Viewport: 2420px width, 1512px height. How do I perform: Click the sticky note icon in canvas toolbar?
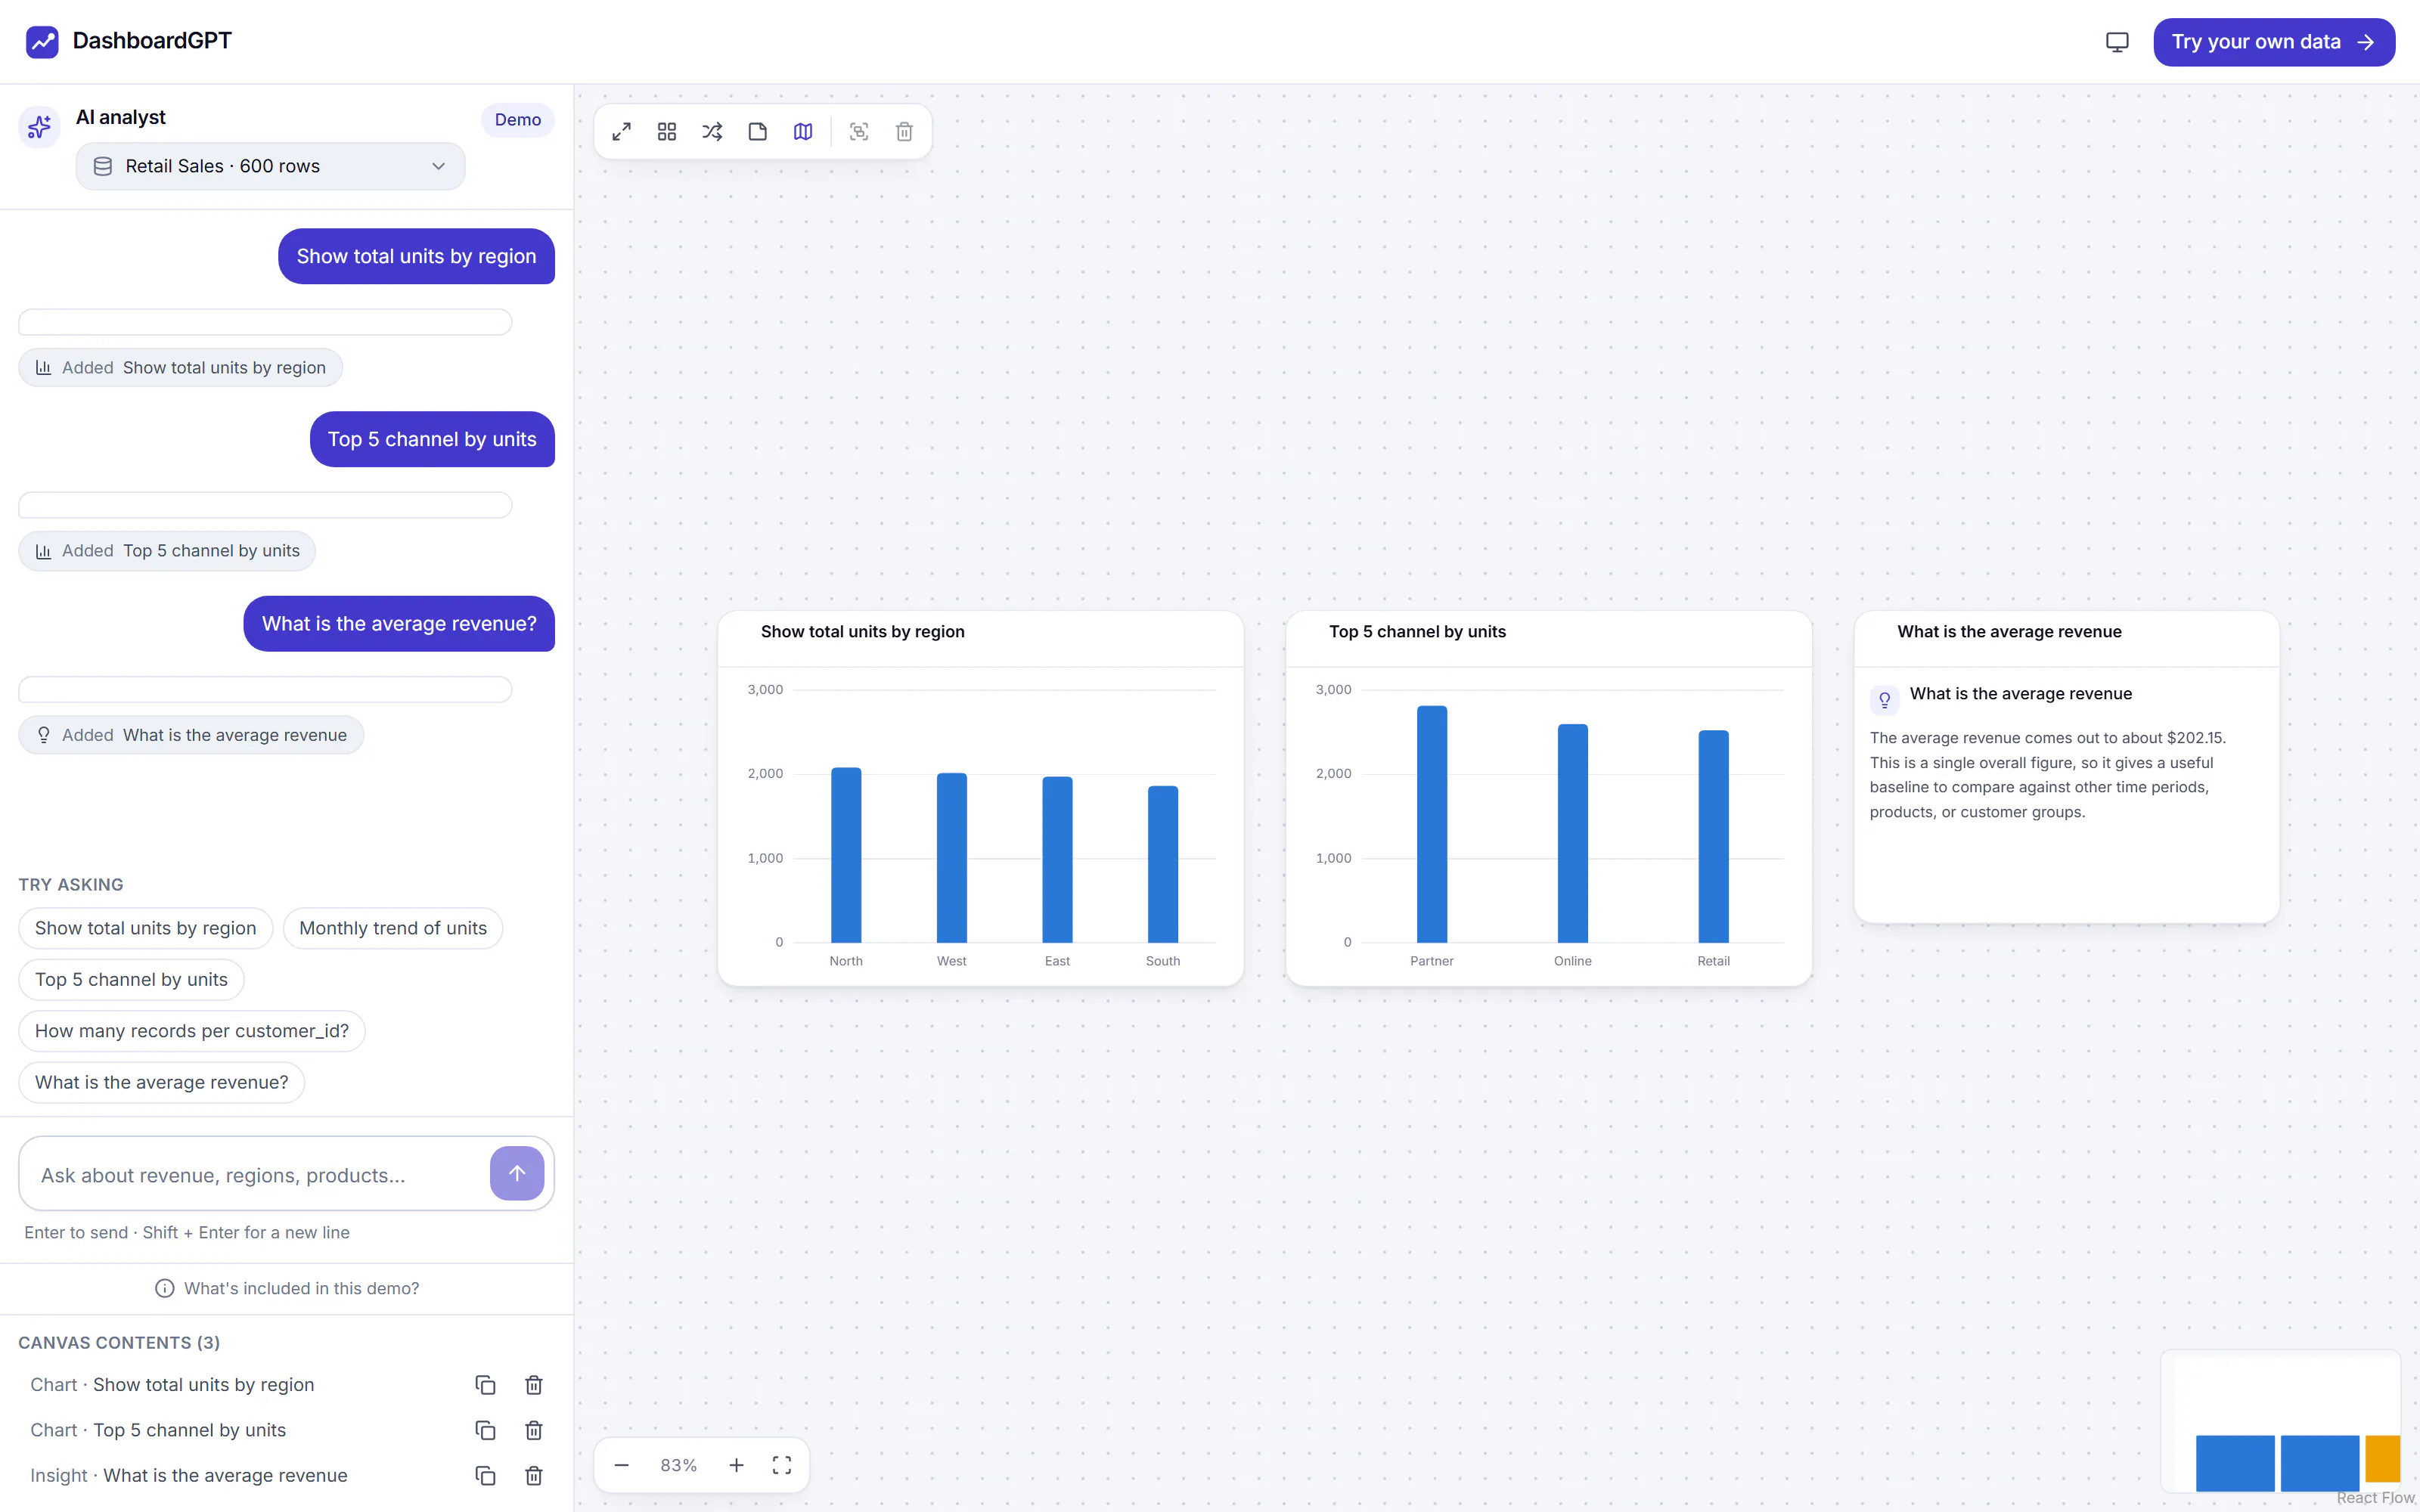(758, 132)
